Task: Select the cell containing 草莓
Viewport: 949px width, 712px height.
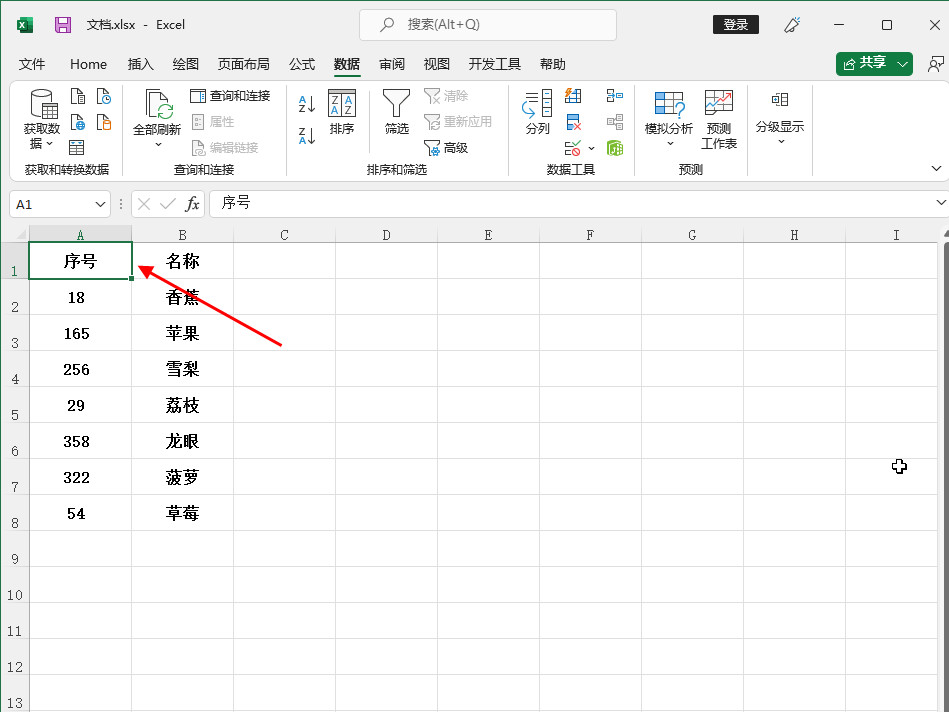Action: tap(182, 513)
